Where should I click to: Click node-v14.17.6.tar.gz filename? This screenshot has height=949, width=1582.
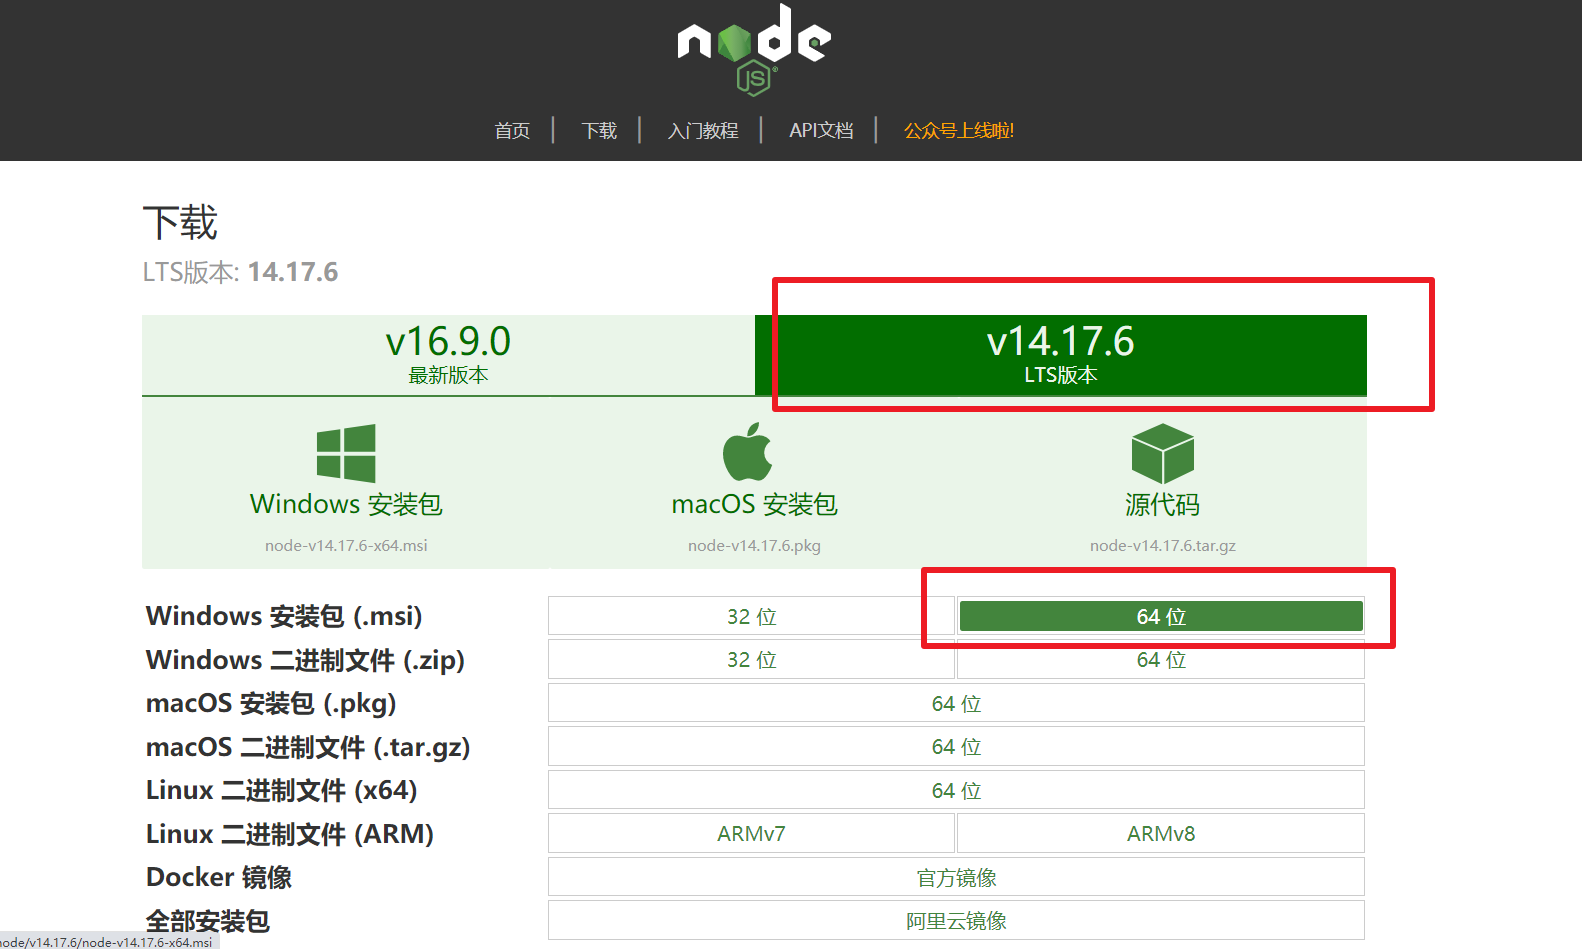click(x=1162, y=546)
